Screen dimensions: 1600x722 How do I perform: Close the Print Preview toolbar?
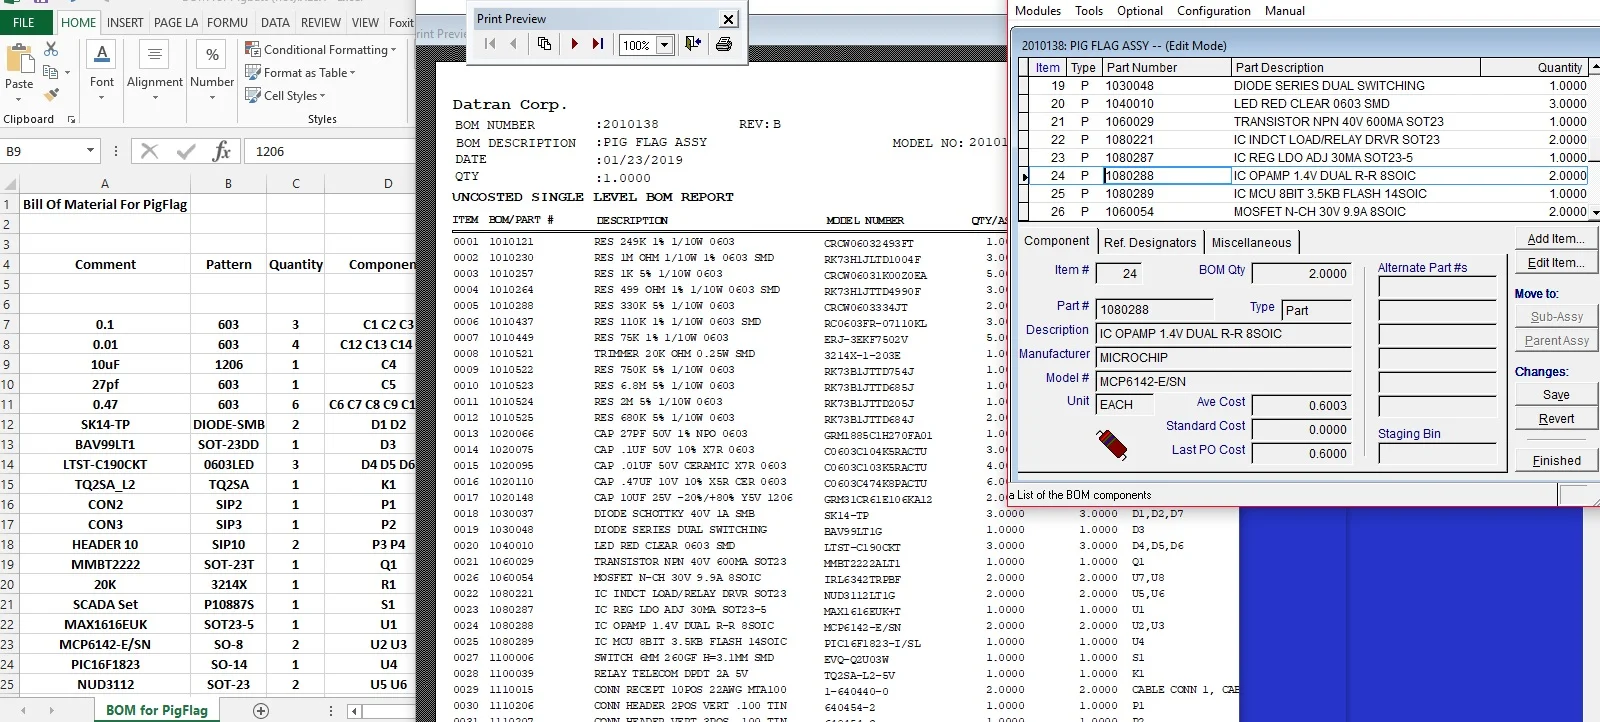pos(729,19)
